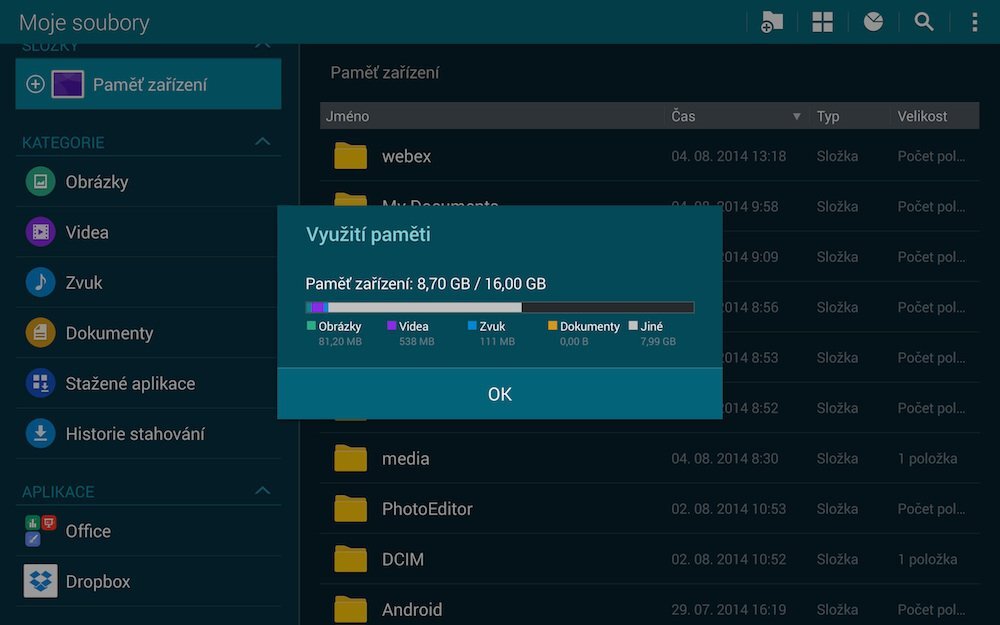Viewport: 1000px width, 625px height.
Task: Open the Videa category
Action: 86,232
